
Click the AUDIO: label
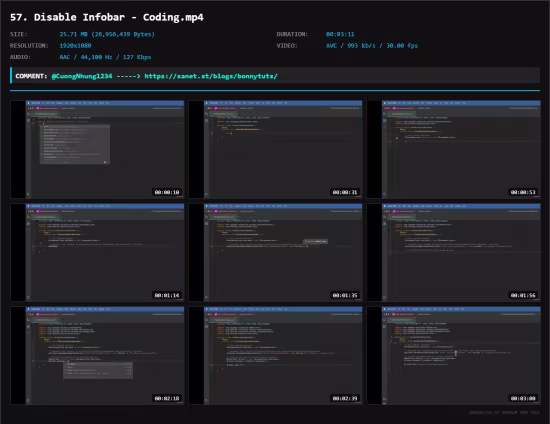click(20, 57)
